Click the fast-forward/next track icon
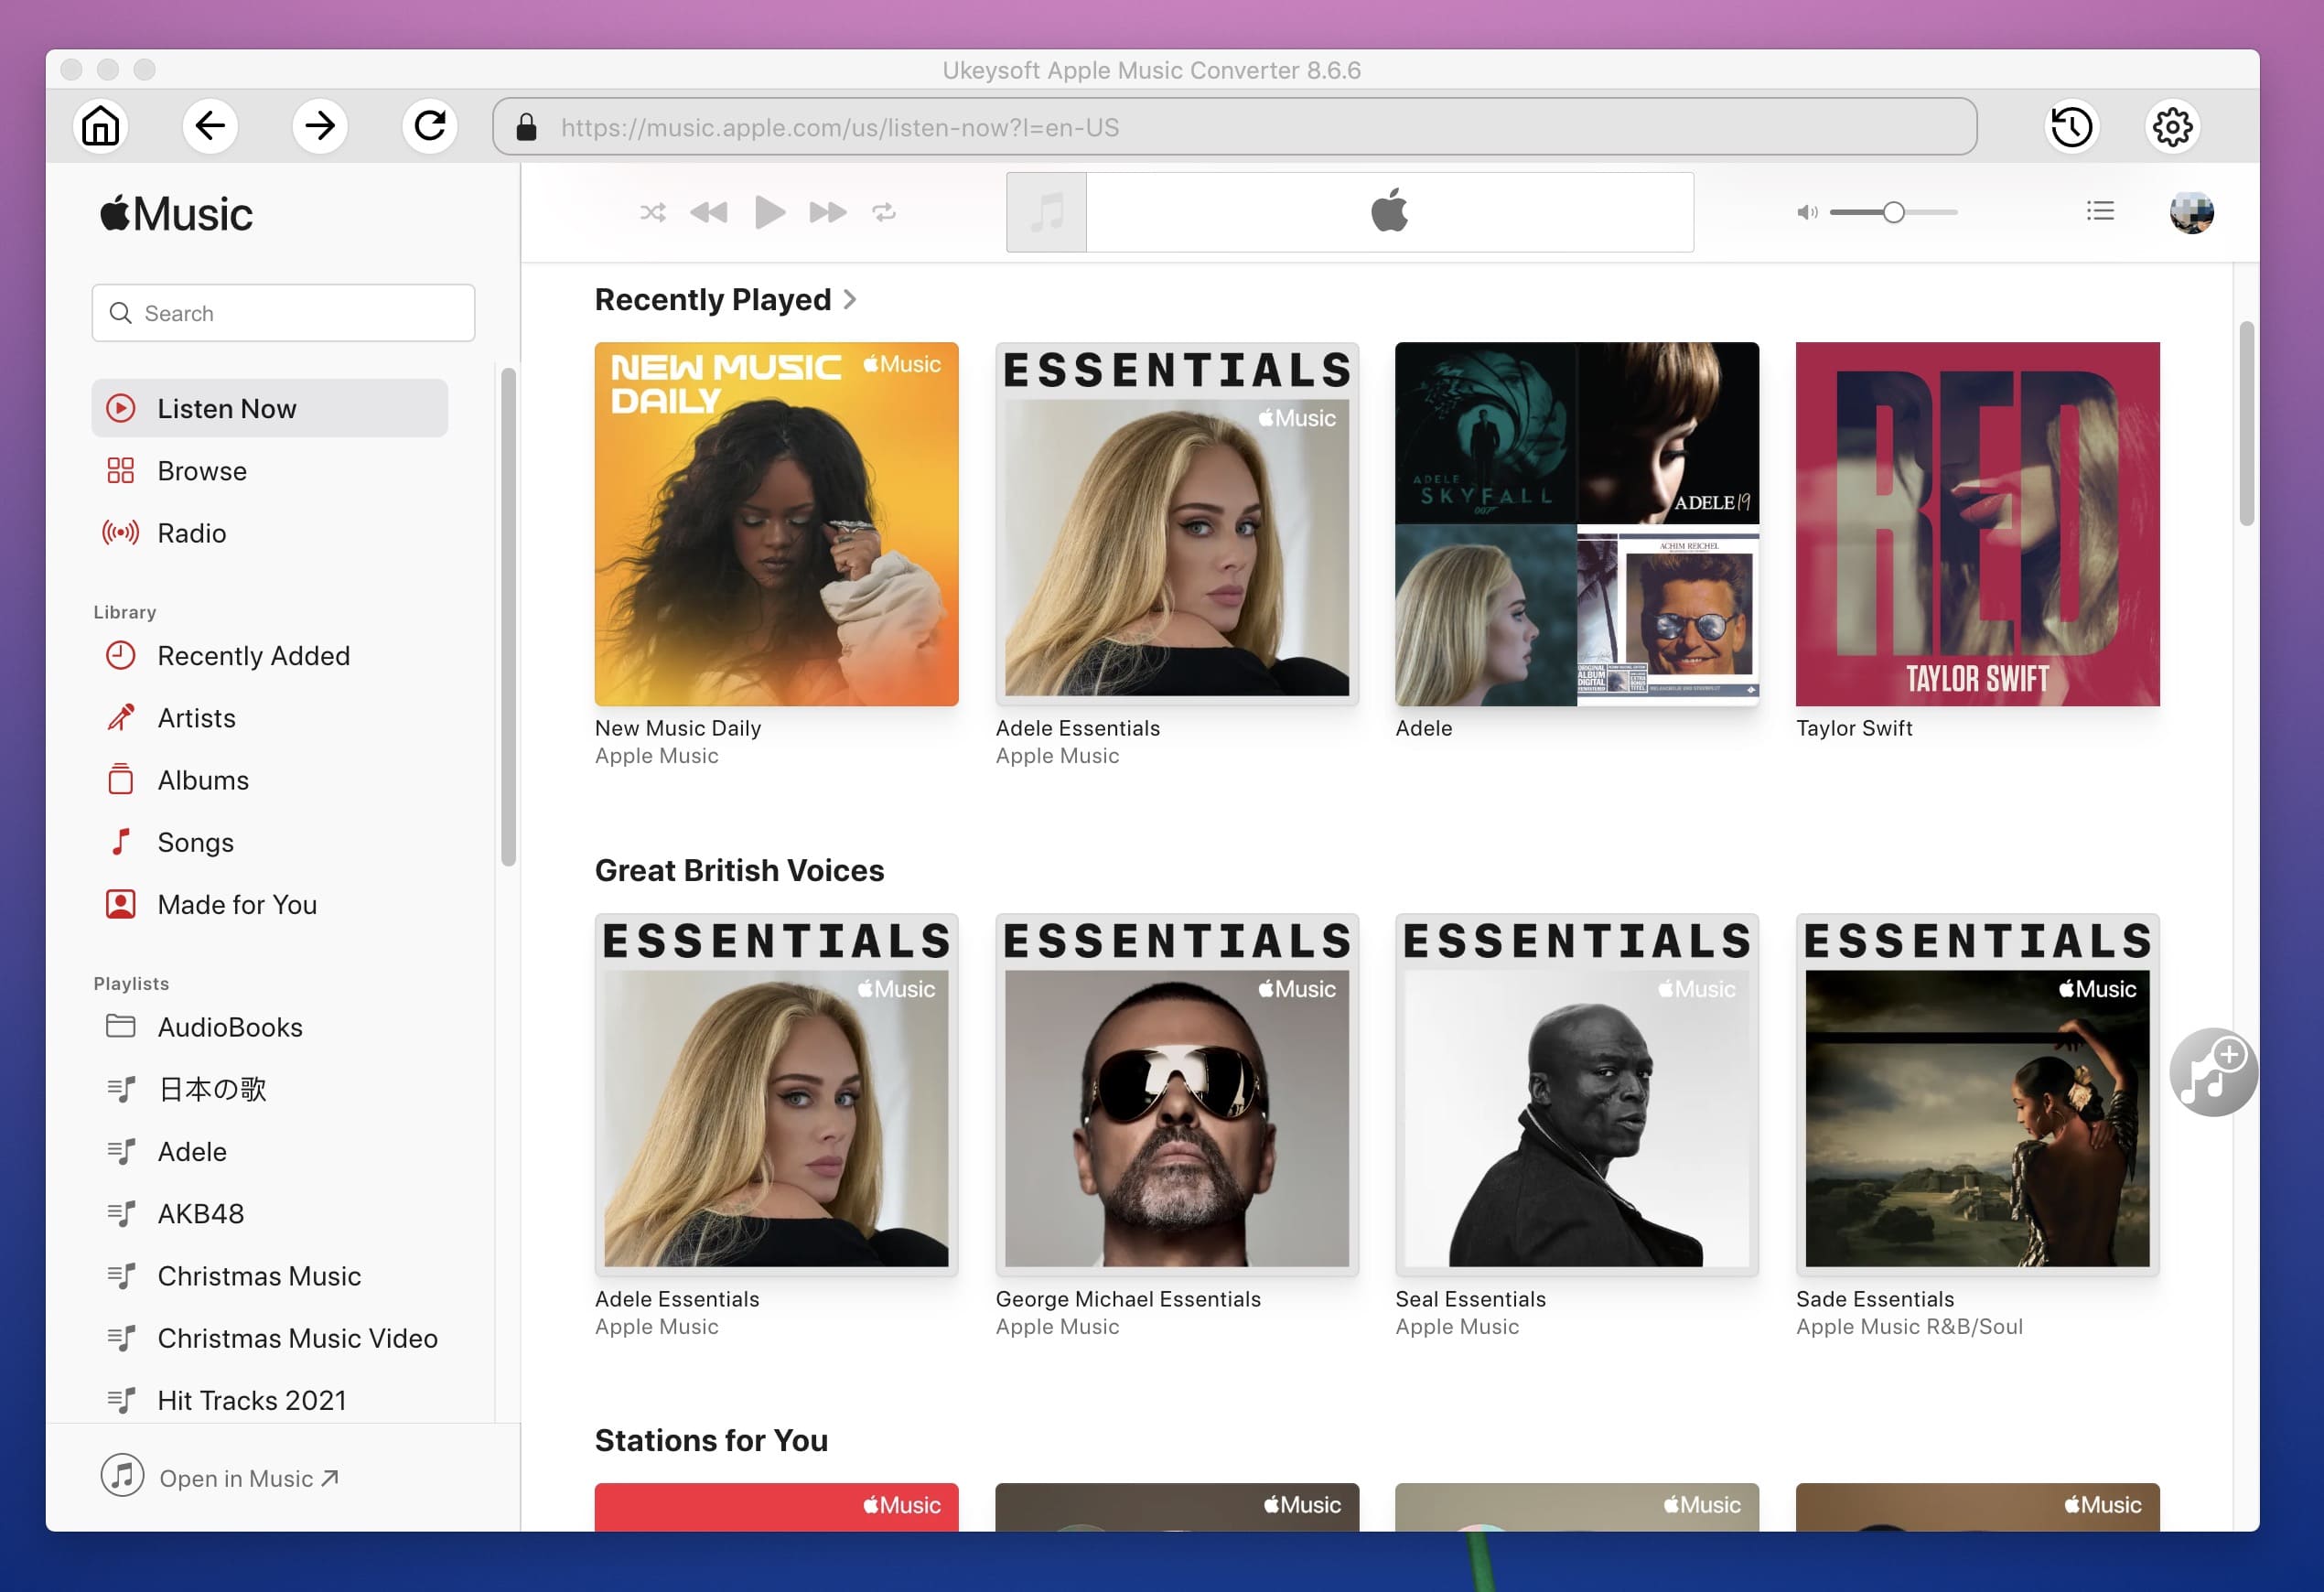 pyautogui.click(x=824, y=211)
